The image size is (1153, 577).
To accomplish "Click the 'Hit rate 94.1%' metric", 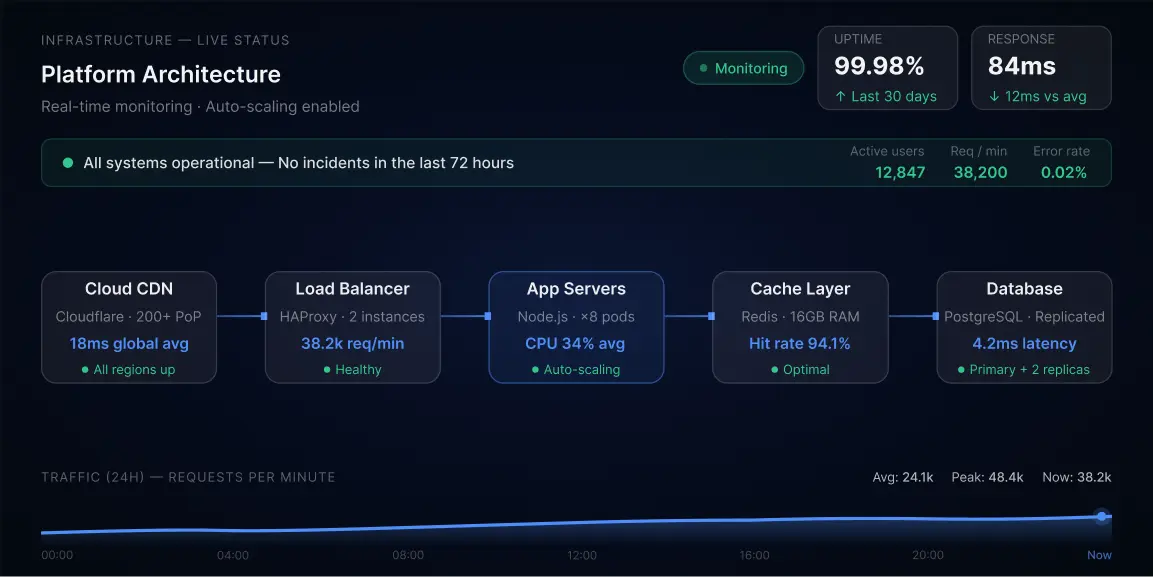I will coord(799,343).
